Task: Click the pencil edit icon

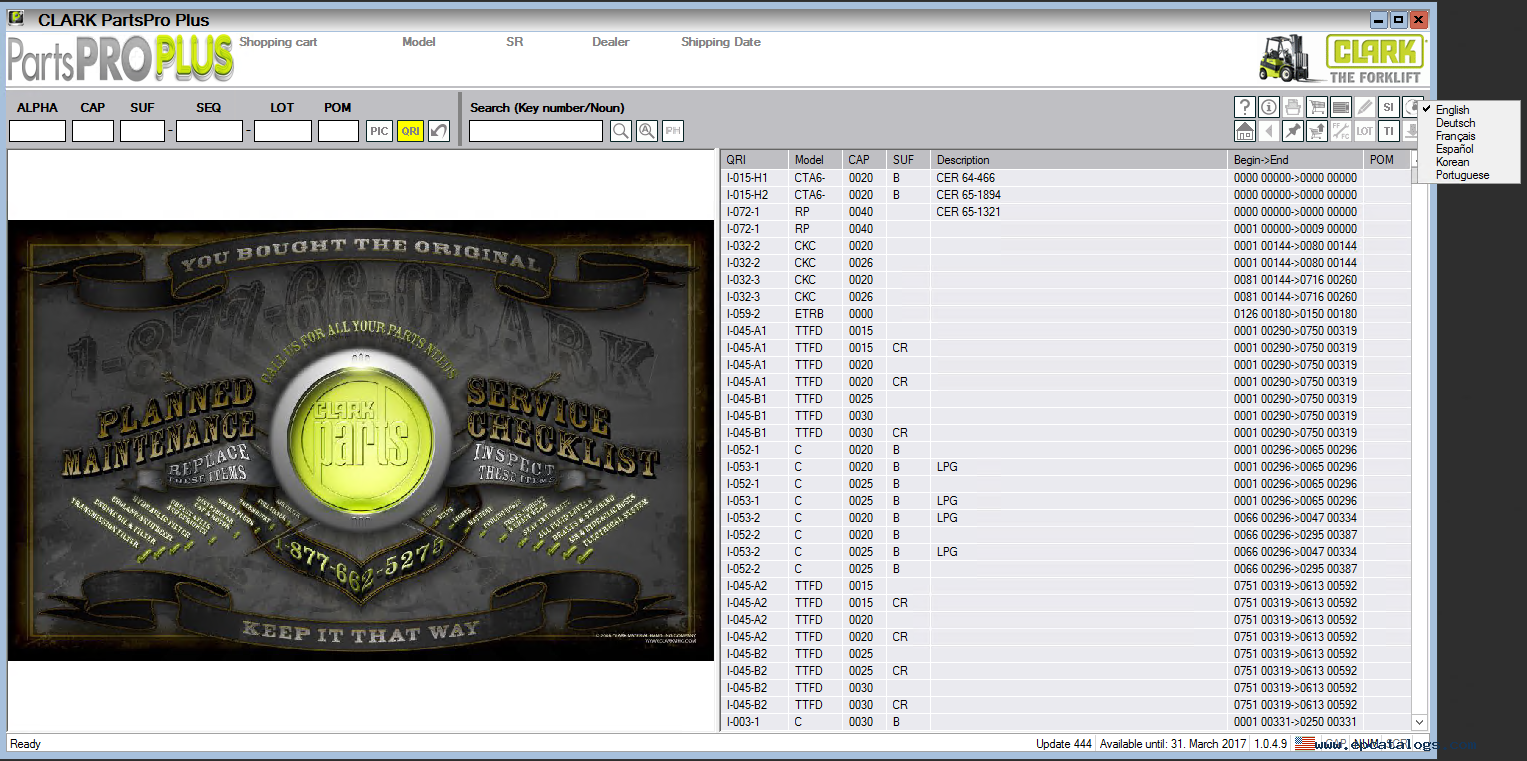Action: [1364, 107]
